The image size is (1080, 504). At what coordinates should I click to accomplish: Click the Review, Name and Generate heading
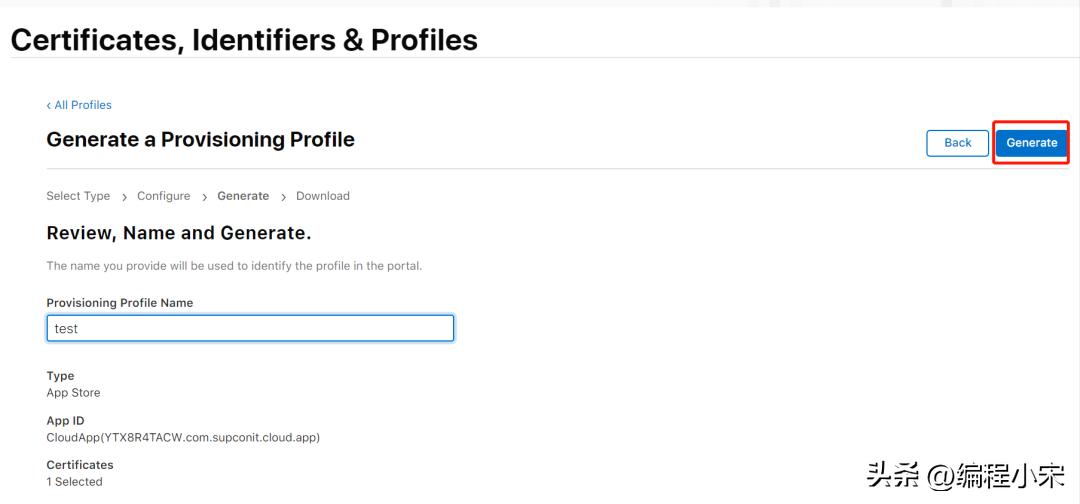[179, 233]
